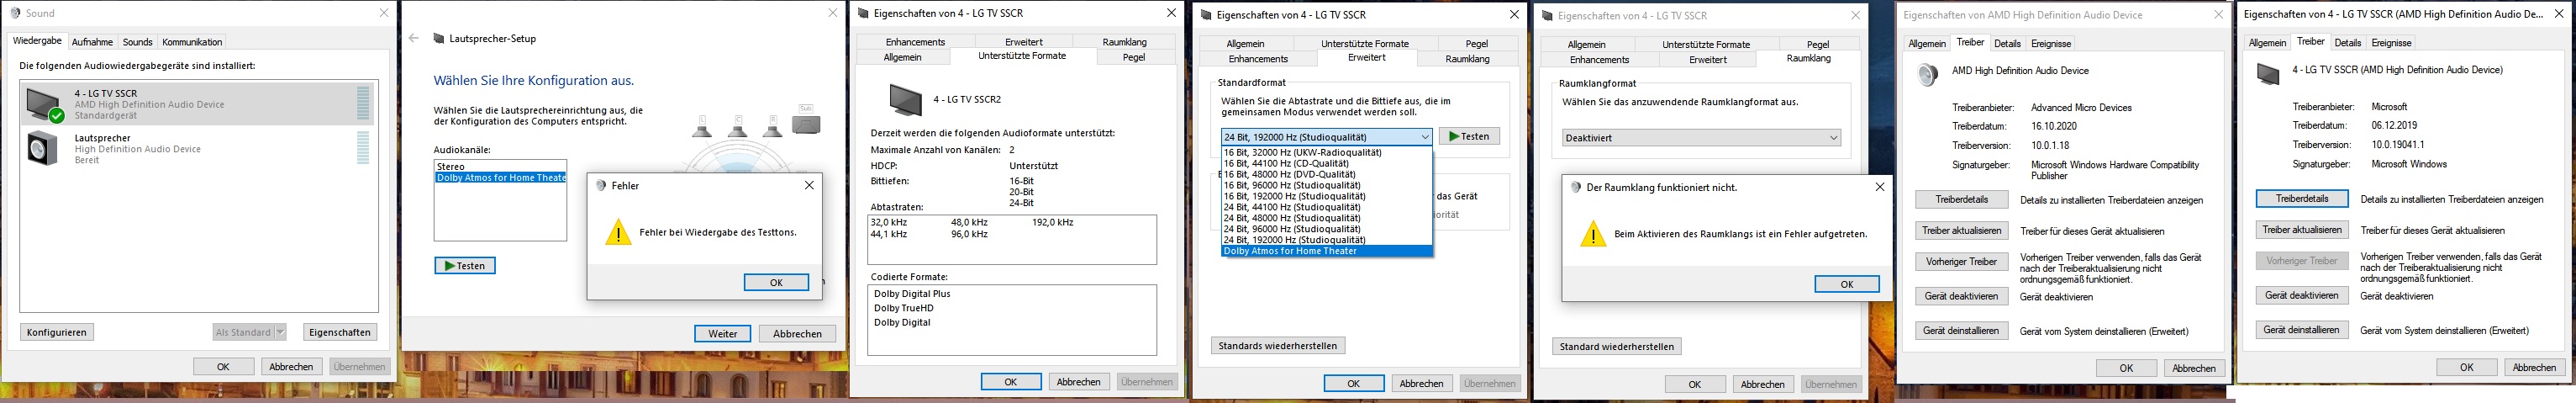
Task: Click the left speaker L in the setup diagram
Action: point(702,126)
